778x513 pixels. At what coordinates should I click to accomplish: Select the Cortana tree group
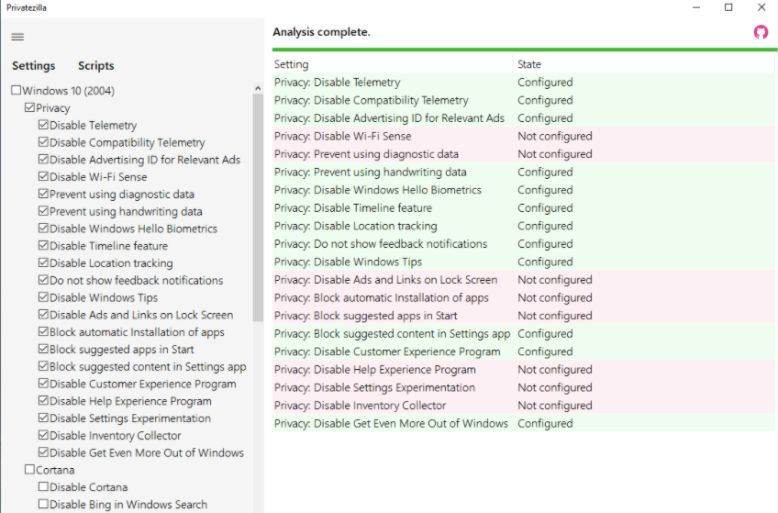click(55, 470)
